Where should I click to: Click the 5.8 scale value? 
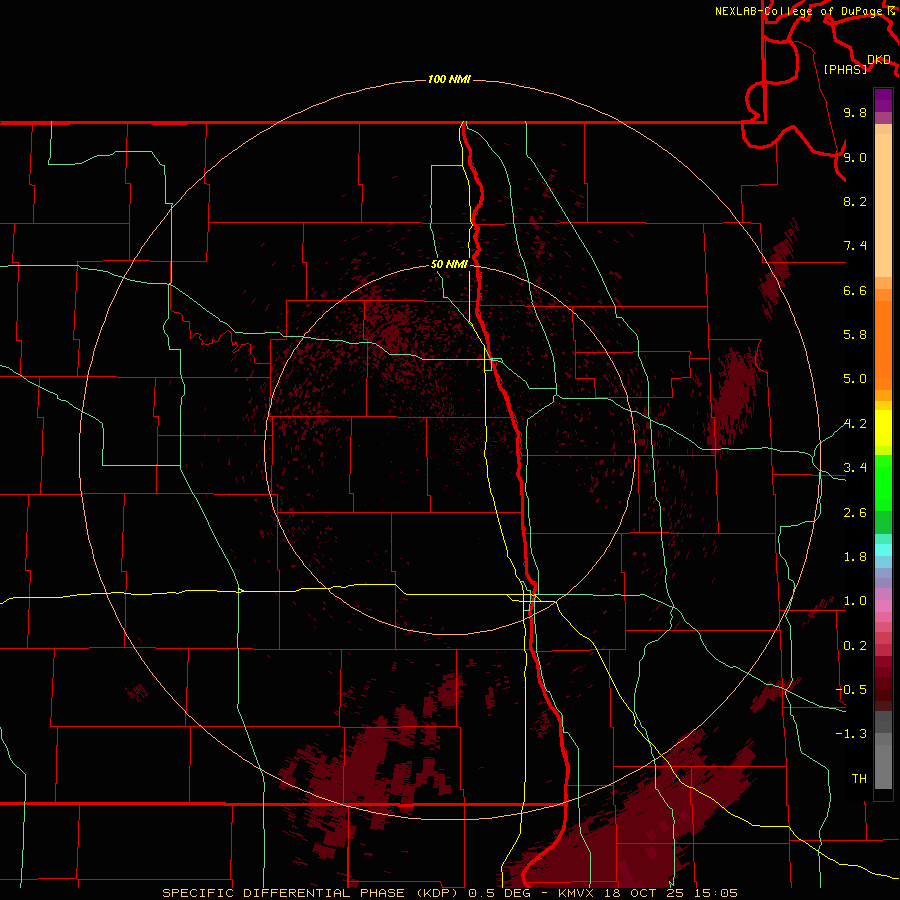(x=855, y=335)
